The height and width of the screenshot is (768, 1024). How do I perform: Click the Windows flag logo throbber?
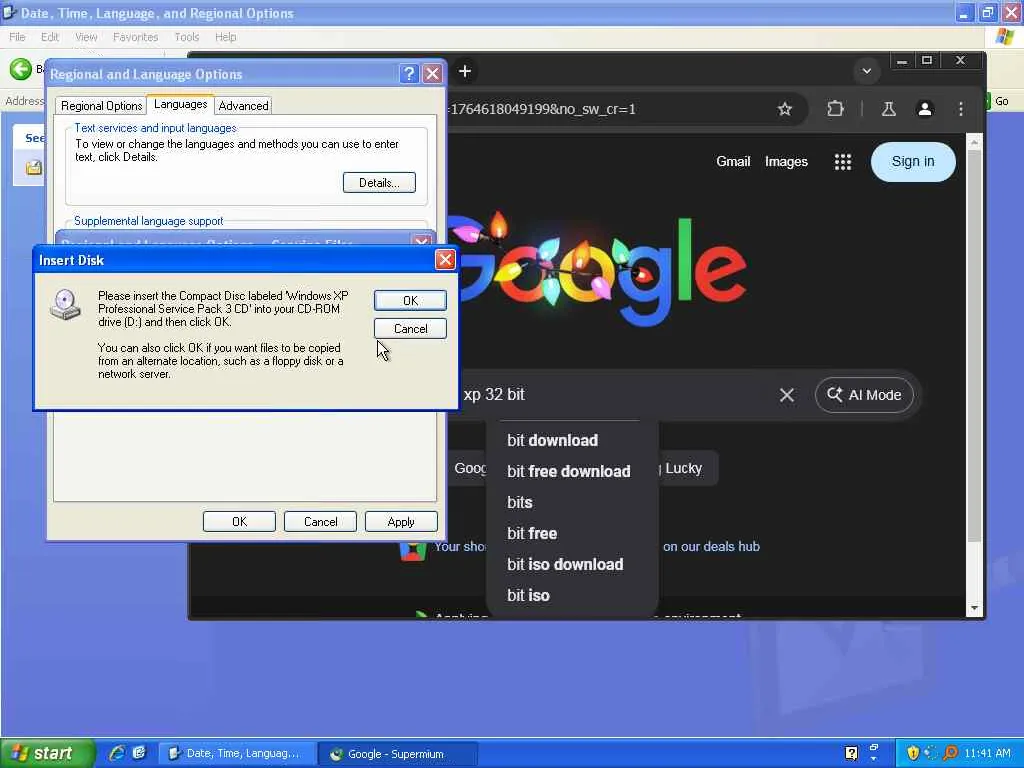(x=1005, y=37)
